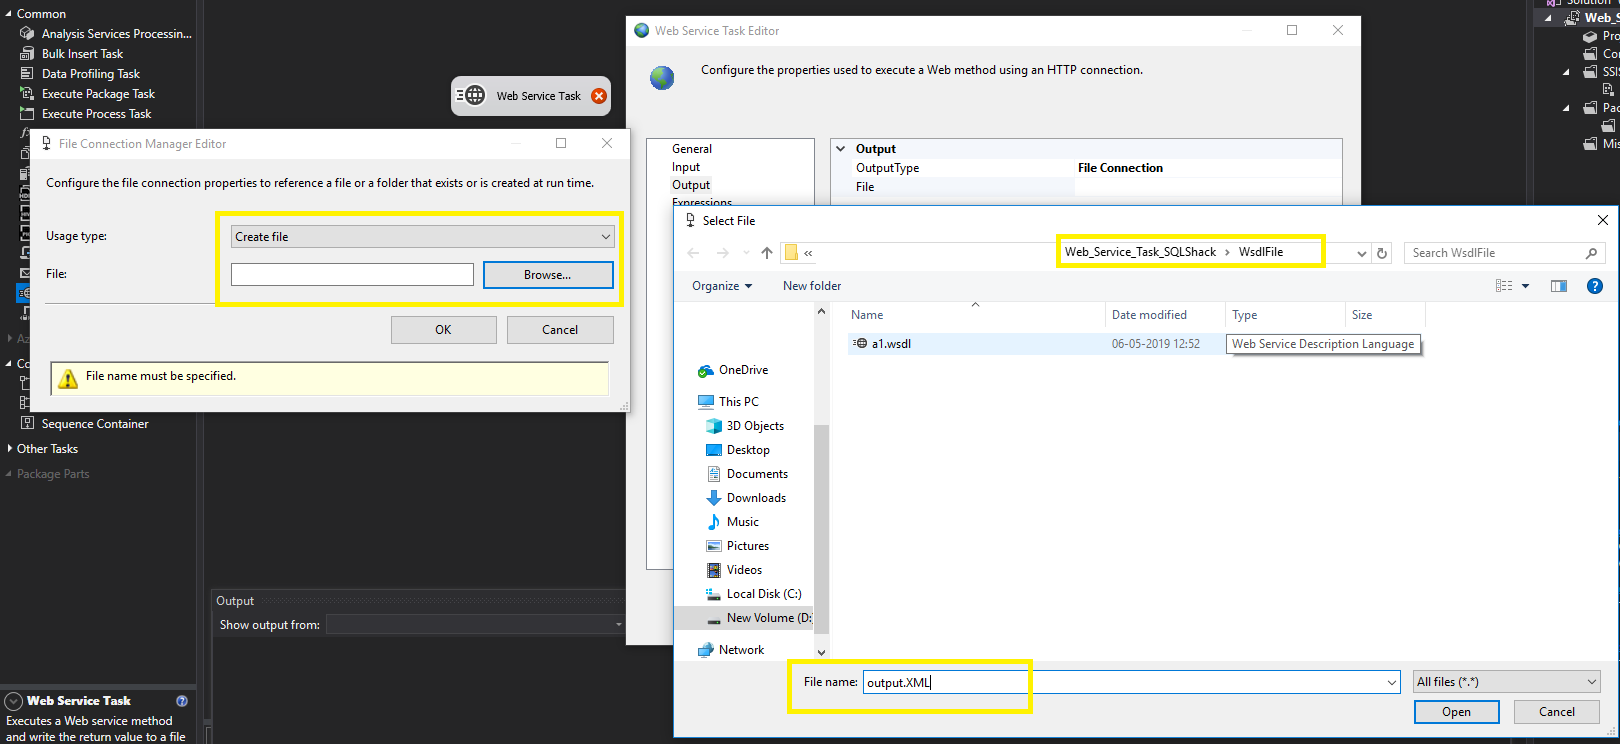Open the File name history dropdown
The image size is (1620, 744).
tap(1392, 682)
